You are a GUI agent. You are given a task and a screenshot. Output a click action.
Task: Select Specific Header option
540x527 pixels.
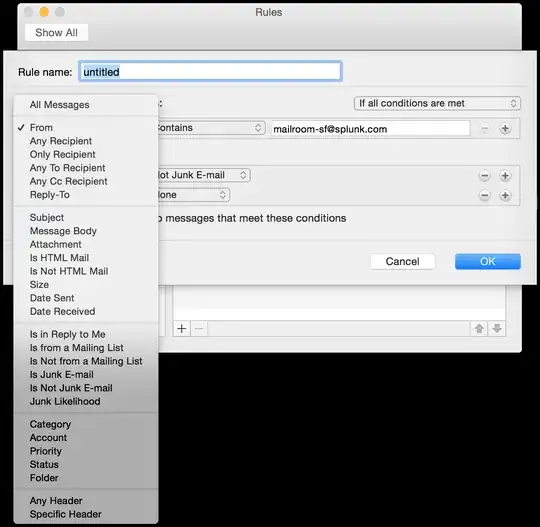pos(86,514)
